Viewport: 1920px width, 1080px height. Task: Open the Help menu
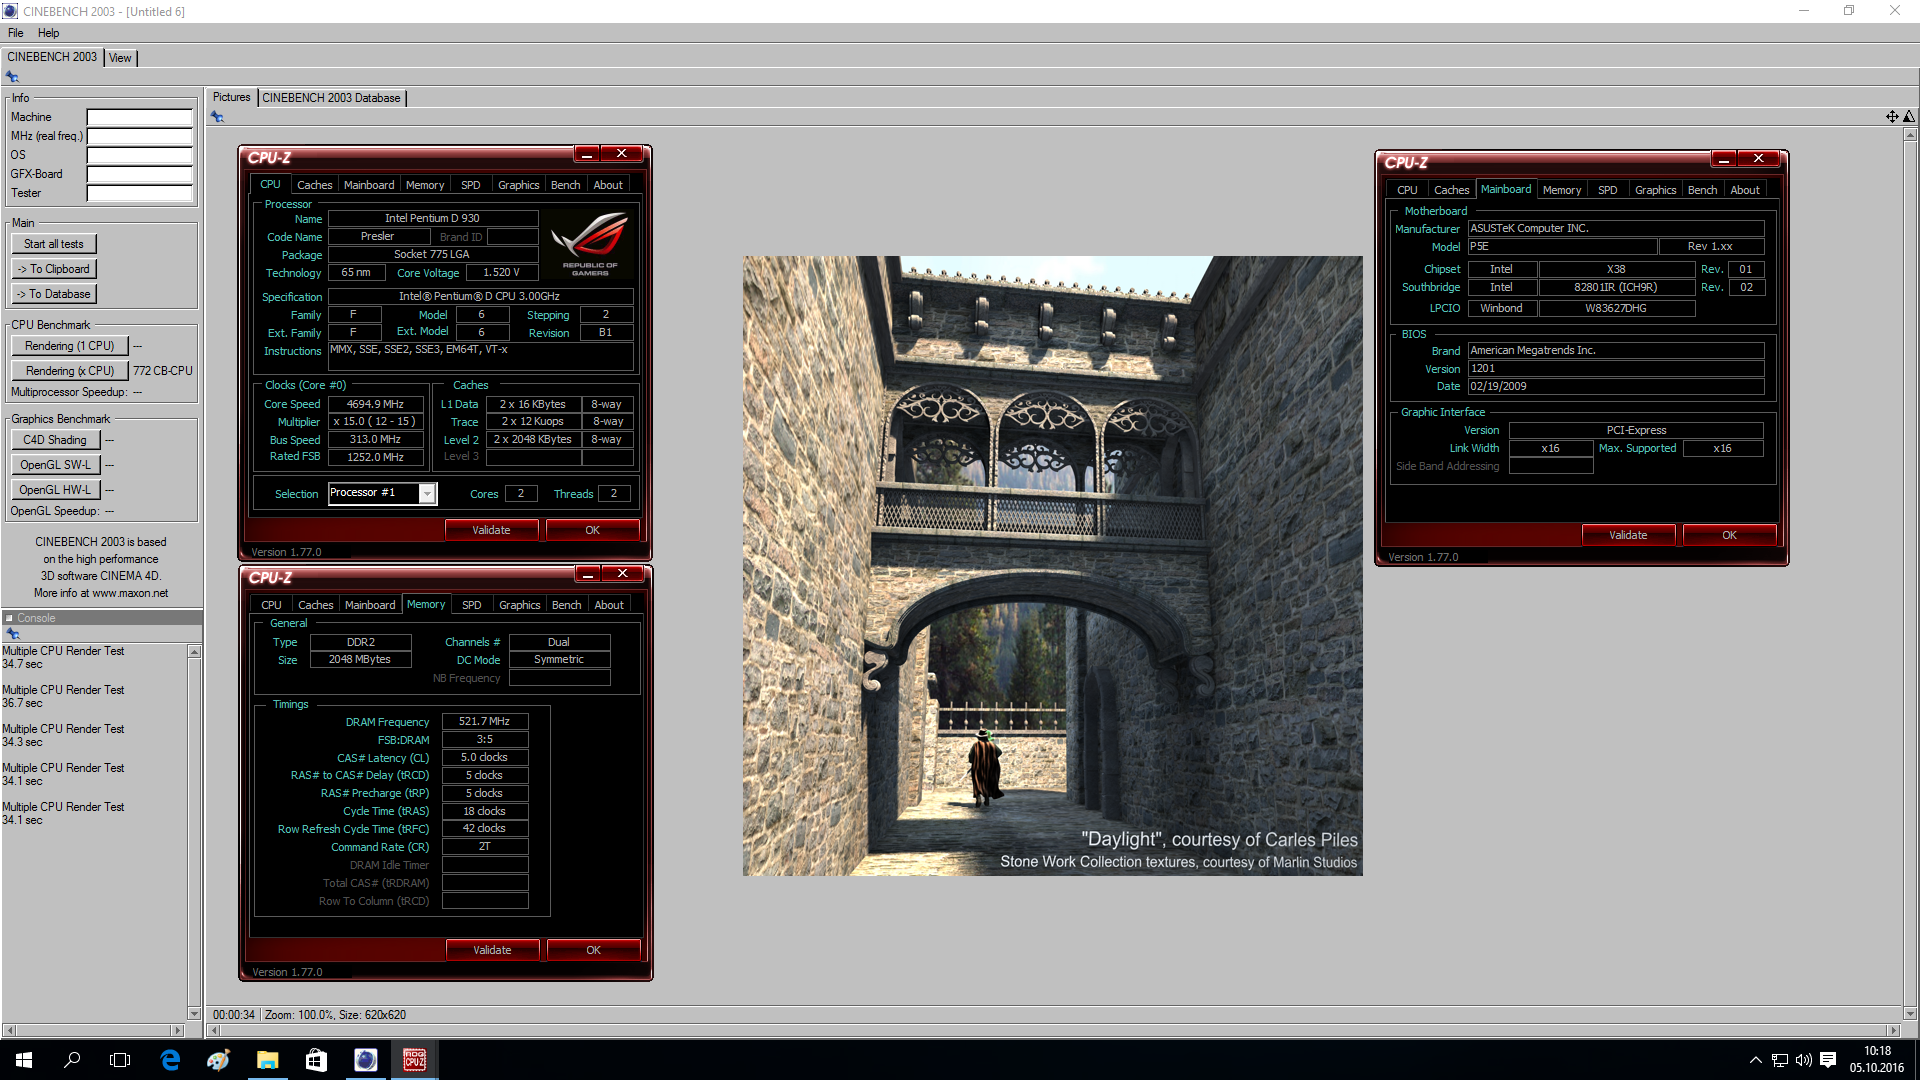(x=49, y=33)
